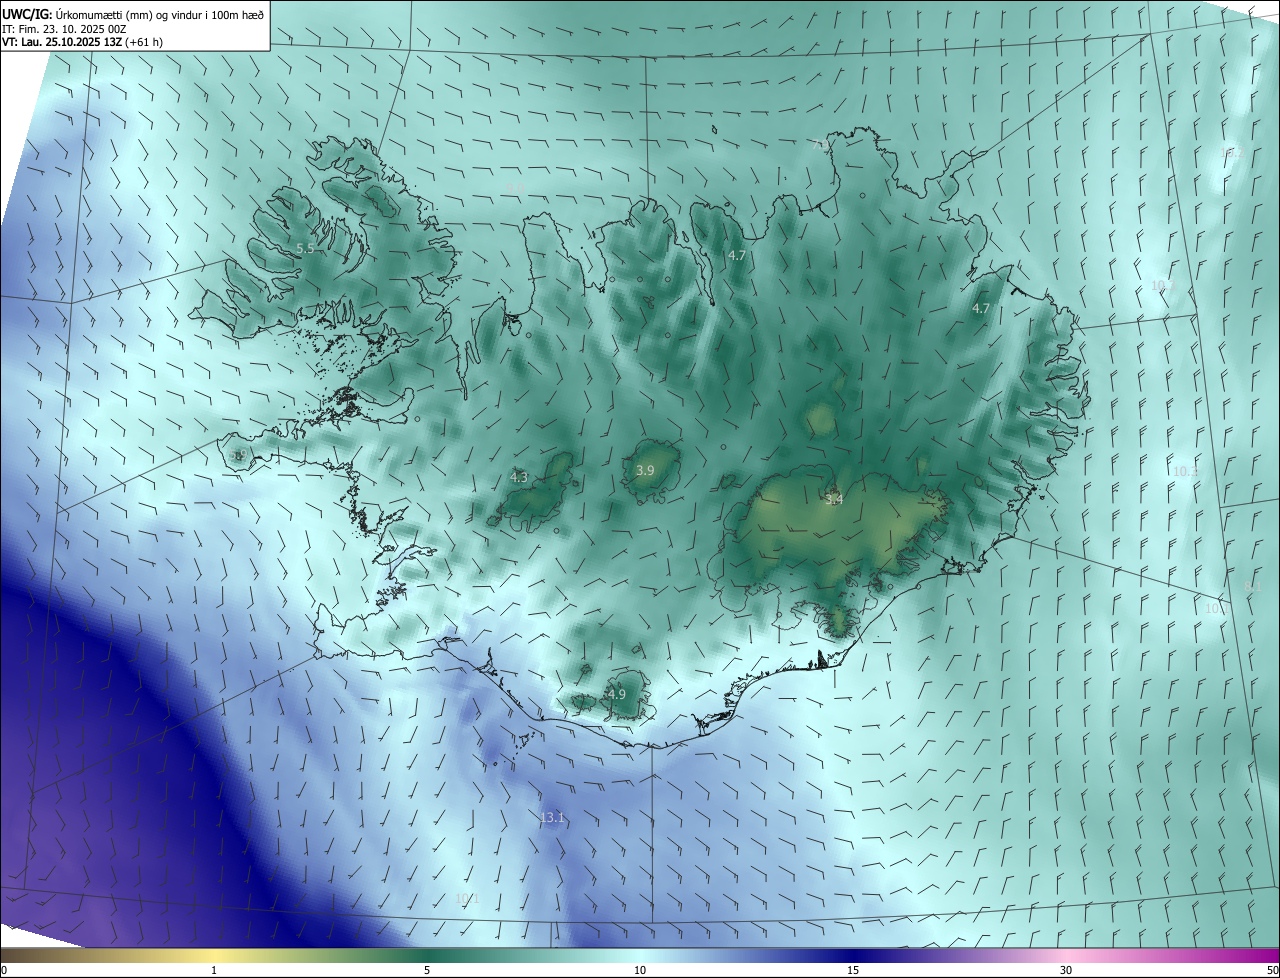Click the 4.9 value on Mýrdalsjökull glacier
1280x978 pixels.
click(x=617, y=694)
